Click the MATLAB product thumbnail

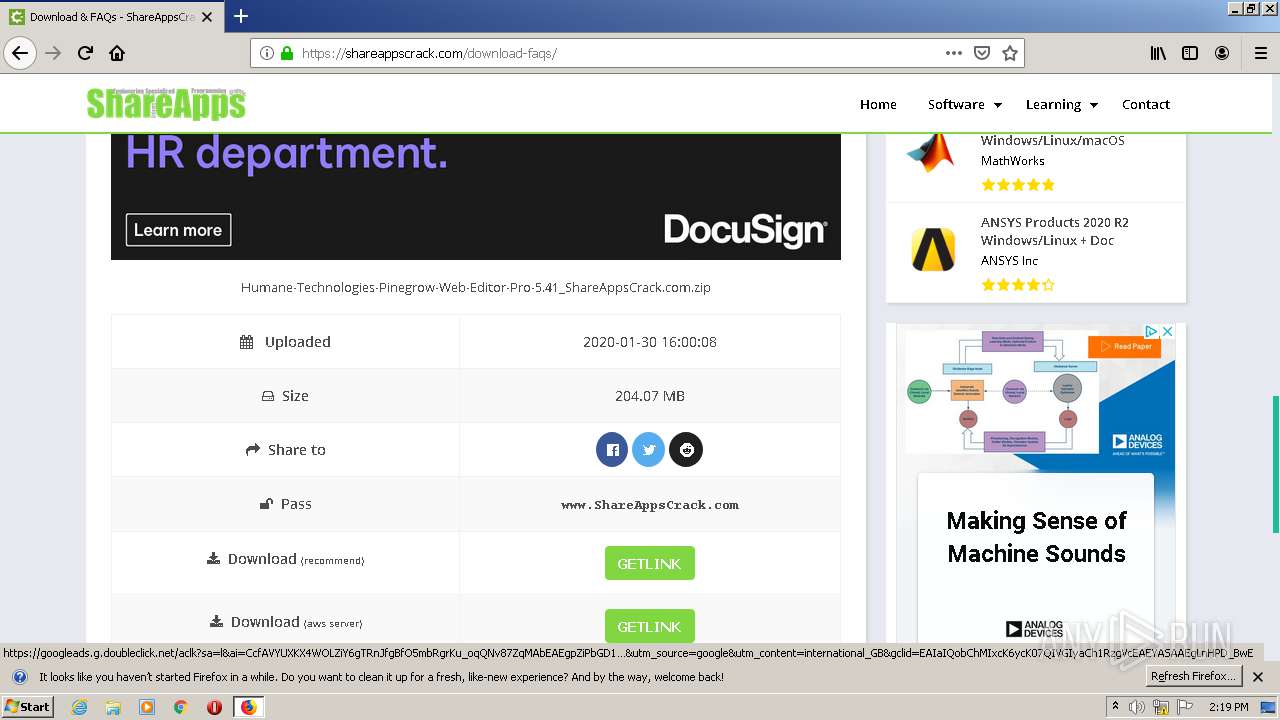tap(931, 152)
